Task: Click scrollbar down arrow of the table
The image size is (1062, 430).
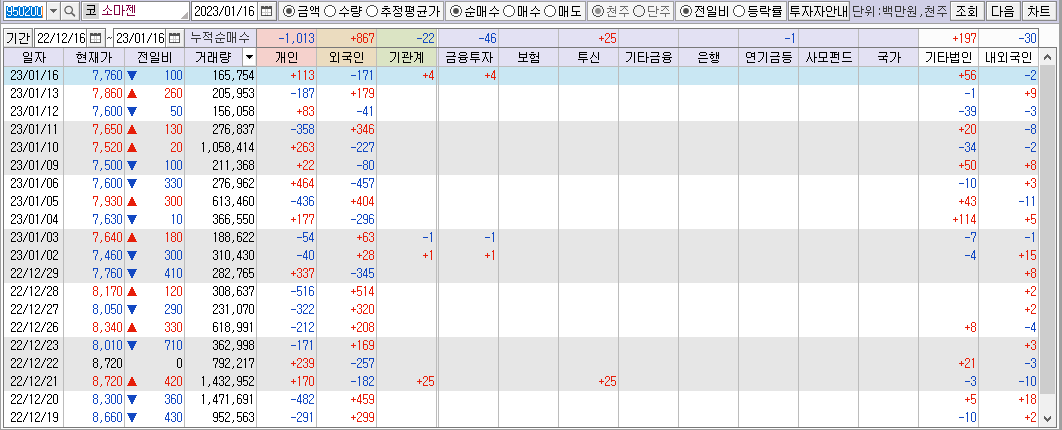Action: tap(1050, 417)
